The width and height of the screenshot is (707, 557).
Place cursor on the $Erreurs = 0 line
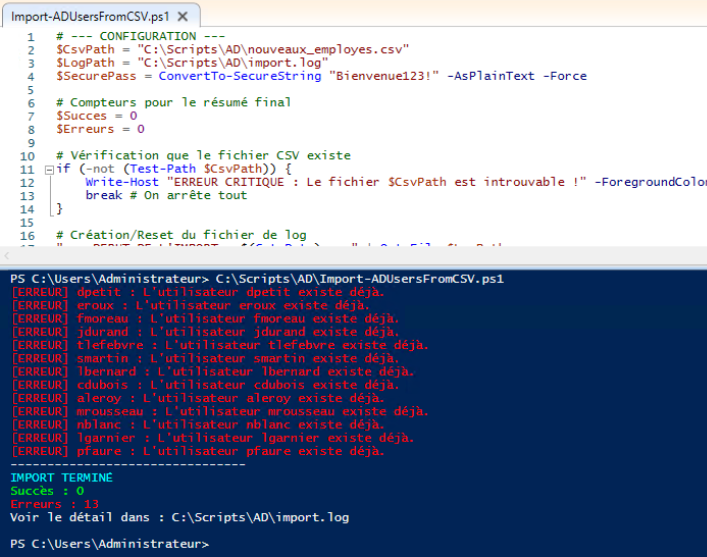[x=100, y=129]
